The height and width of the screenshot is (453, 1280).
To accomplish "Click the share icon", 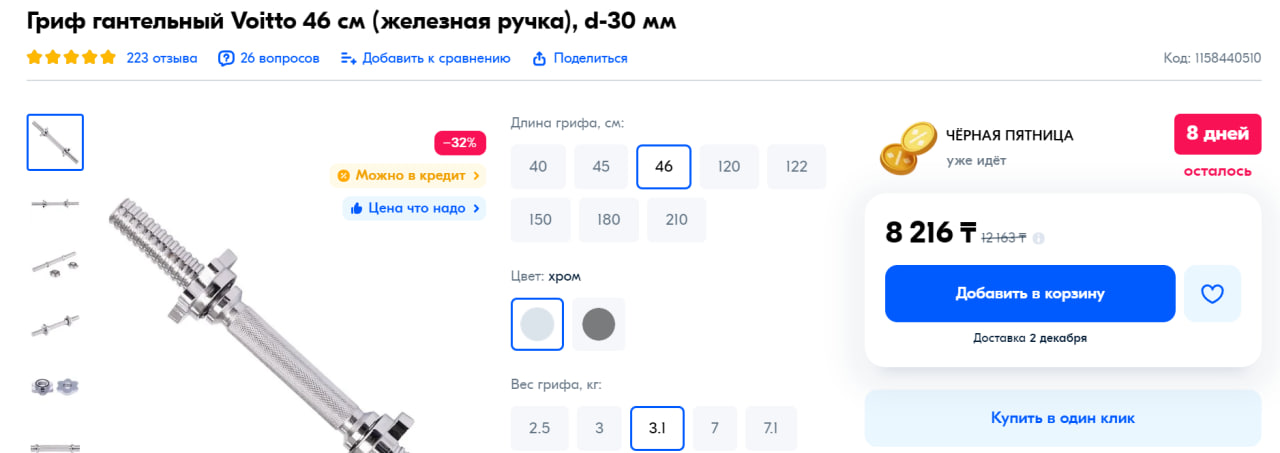I will click(x=539, y=59).
